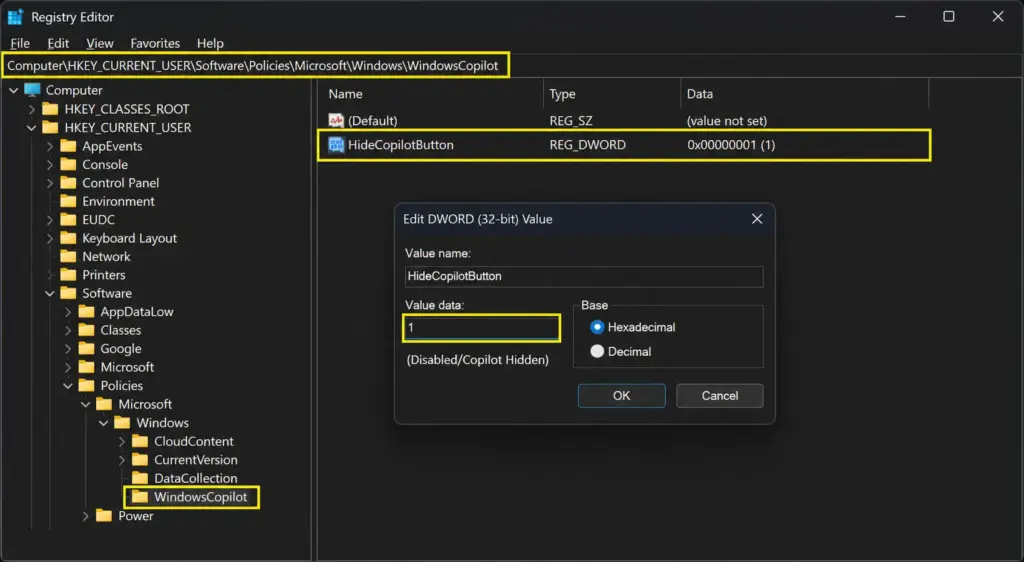Confirm the DWORD edit with OK

621,396
